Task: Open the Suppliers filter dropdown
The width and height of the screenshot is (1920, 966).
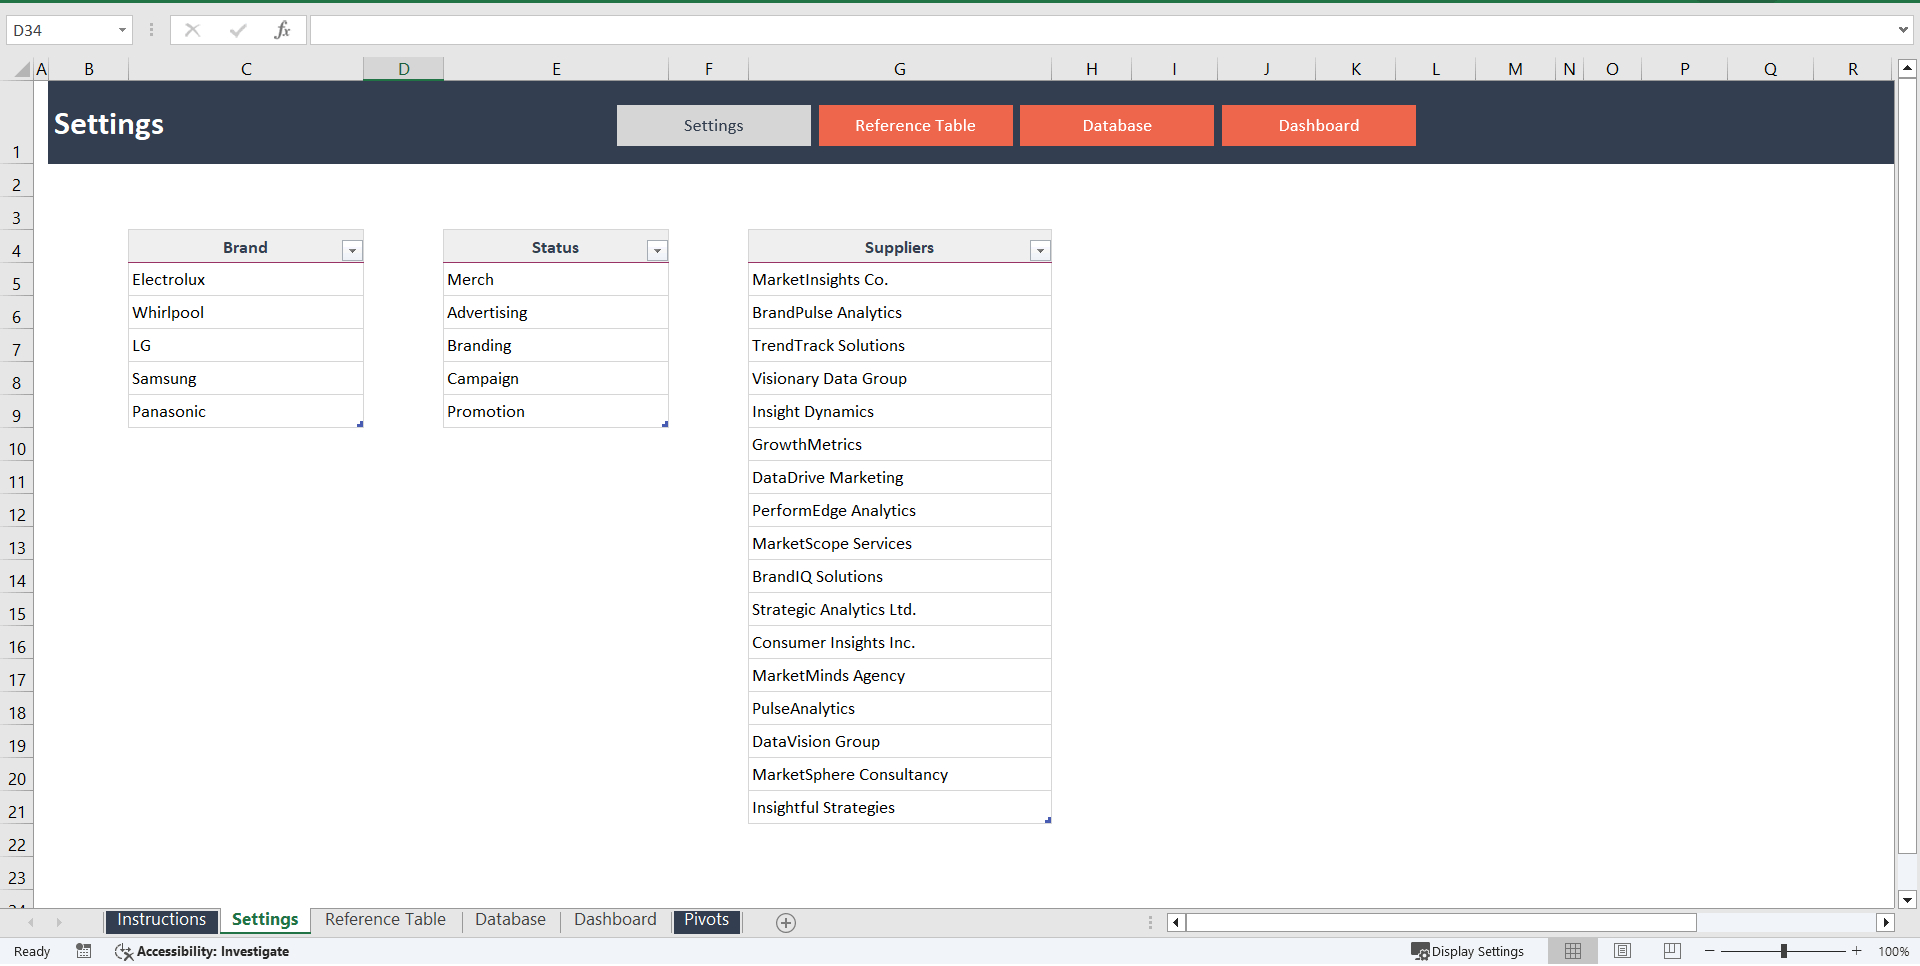Action: [1040, 250]
